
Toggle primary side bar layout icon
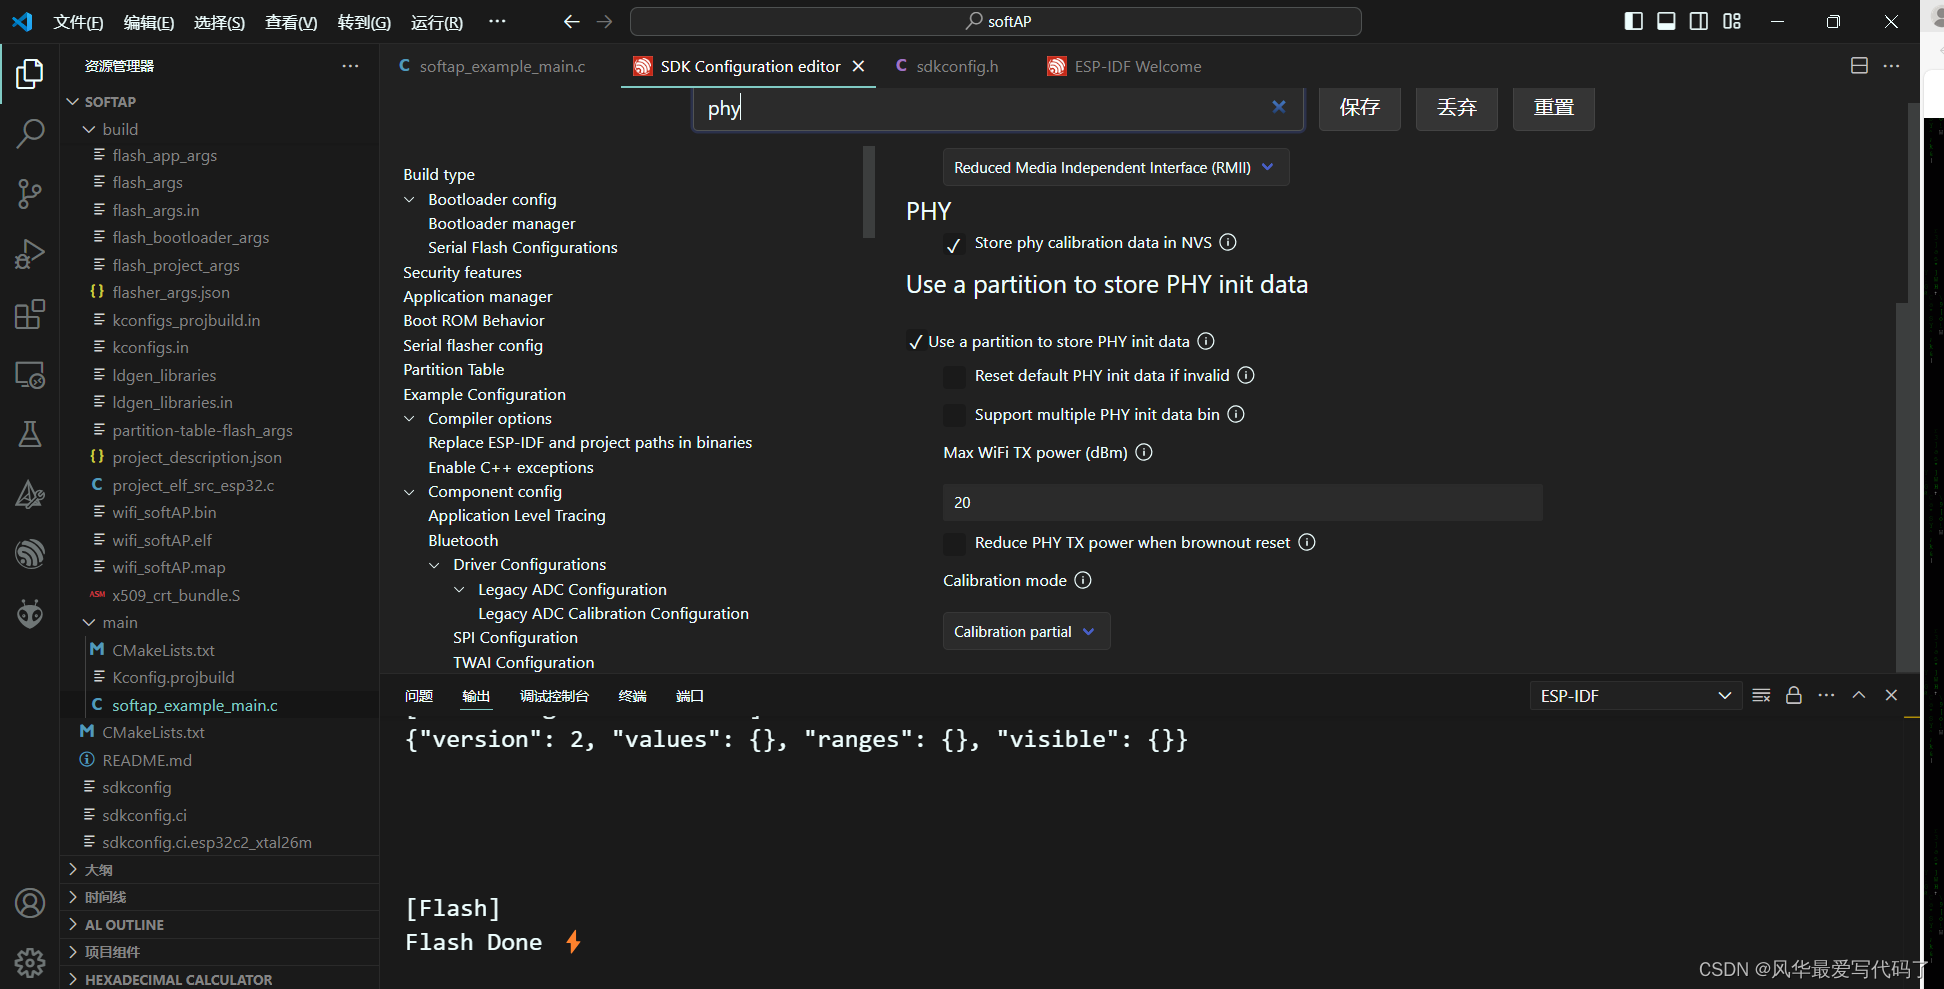tap(1633, 21)
